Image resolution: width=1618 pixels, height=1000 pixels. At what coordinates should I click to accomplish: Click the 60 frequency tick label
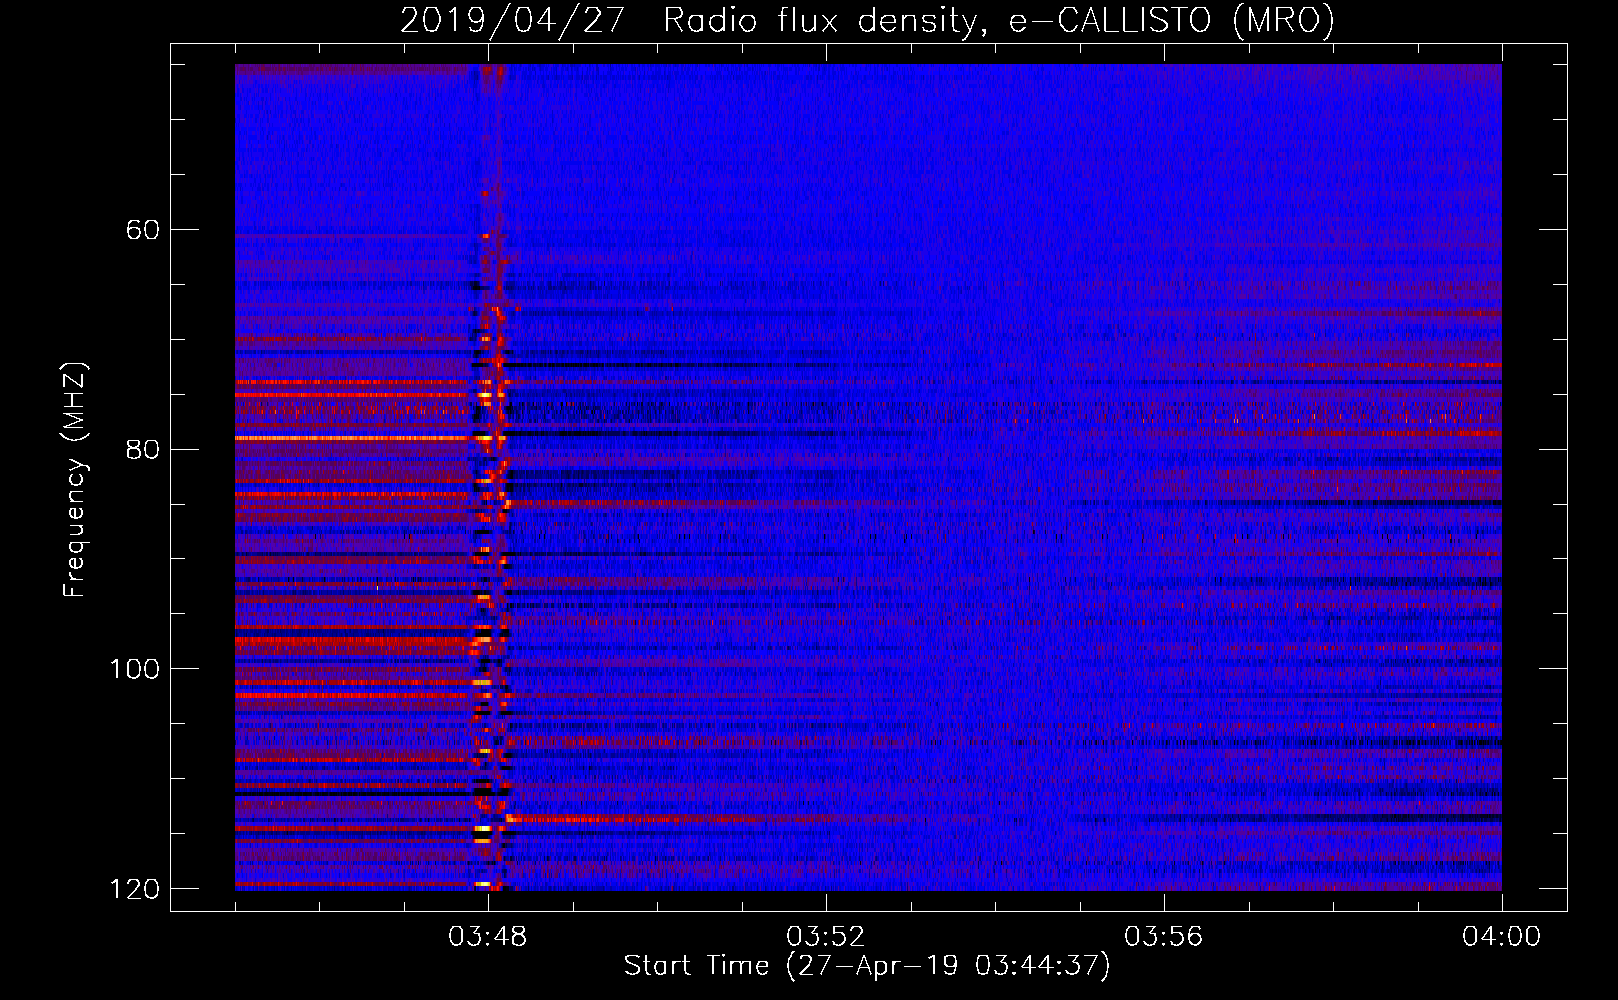point(143,230)
